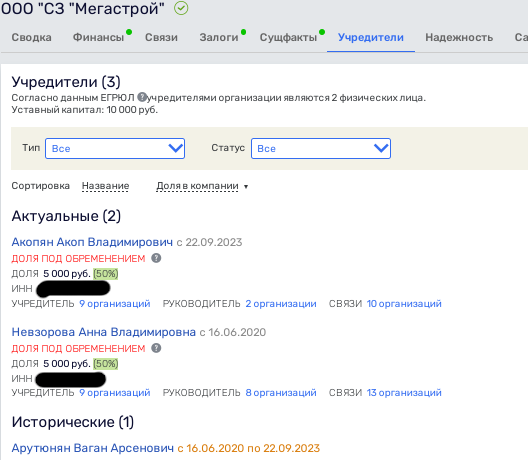Open the ЕГРЮЛ help question-mark icon

[142, 97]
